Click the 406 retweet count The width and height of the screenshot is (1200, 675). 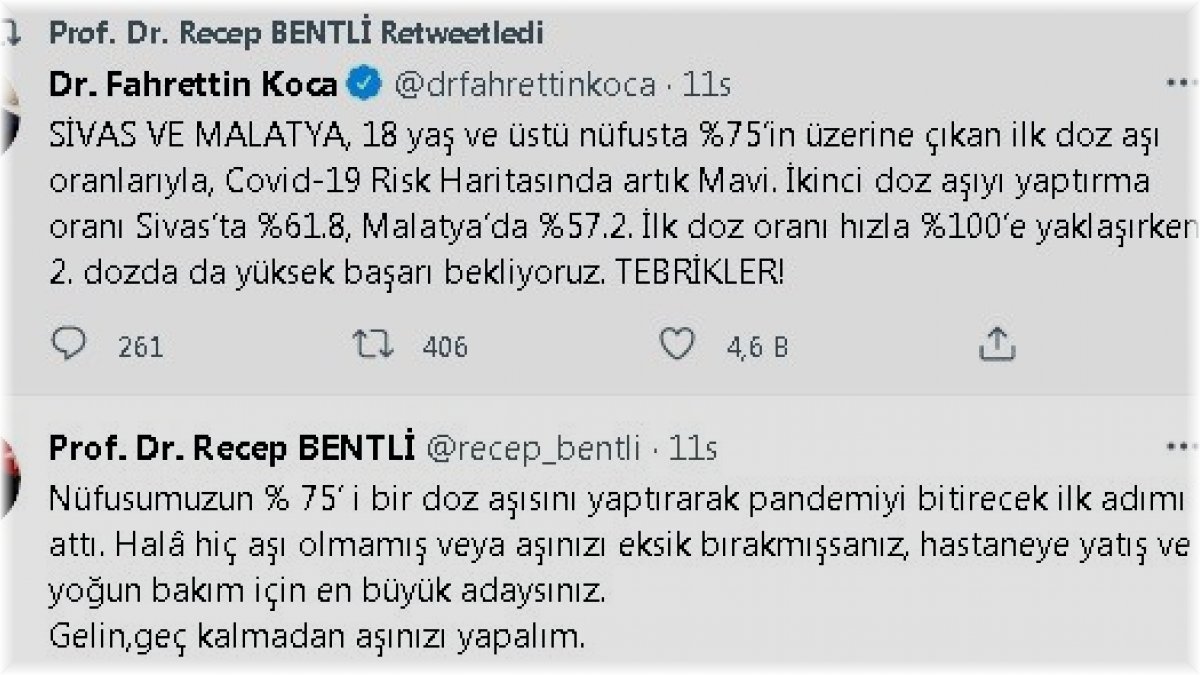point(444,347)
